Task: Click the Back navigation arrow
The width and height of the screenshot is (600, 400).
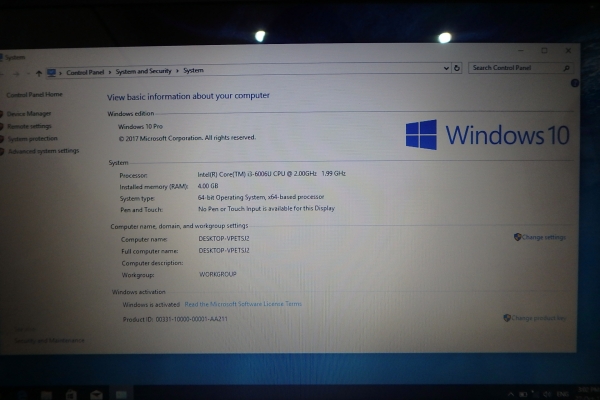Action: 2,74
